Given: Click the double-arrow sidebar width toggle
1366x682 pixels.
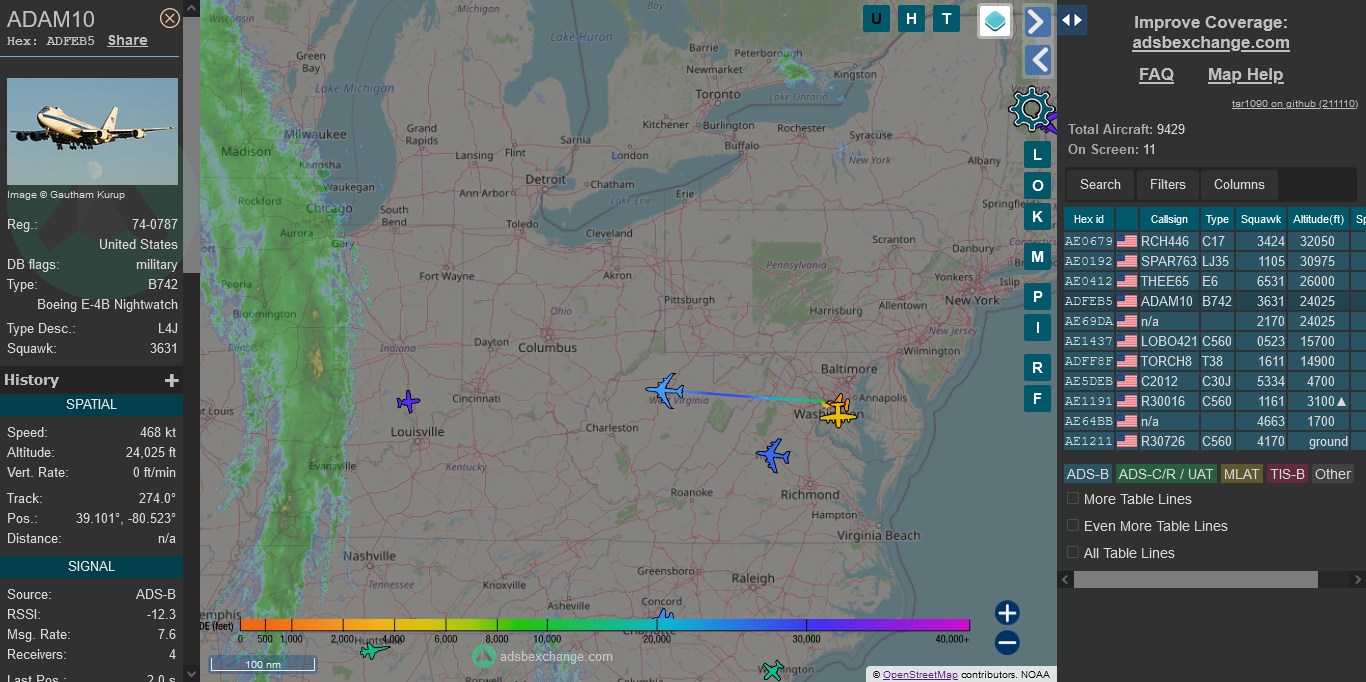Looking at the screenshot, I should (1072, 20).
